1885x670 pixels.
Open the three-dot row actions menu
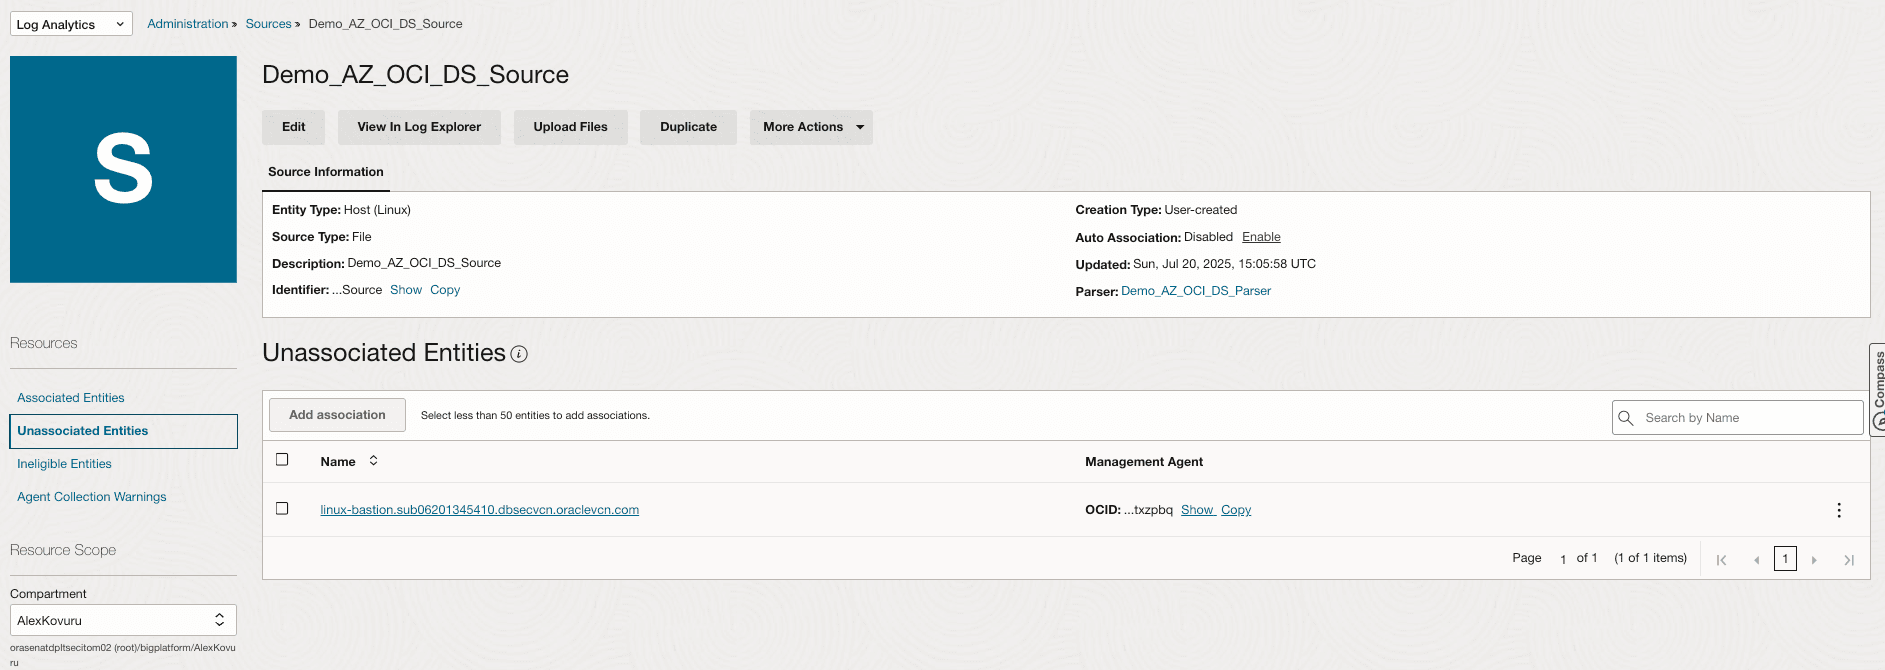pos(1838,510)
